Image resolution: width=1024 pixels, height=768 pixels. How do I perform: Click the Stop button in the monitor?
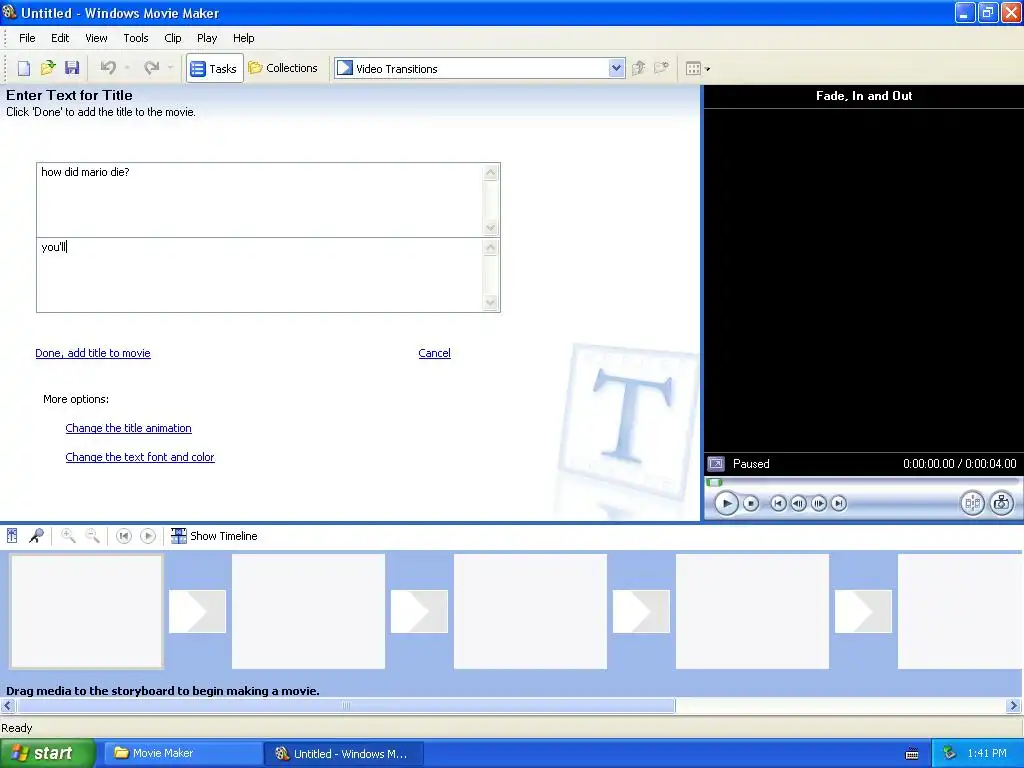[x=751, y=504]
